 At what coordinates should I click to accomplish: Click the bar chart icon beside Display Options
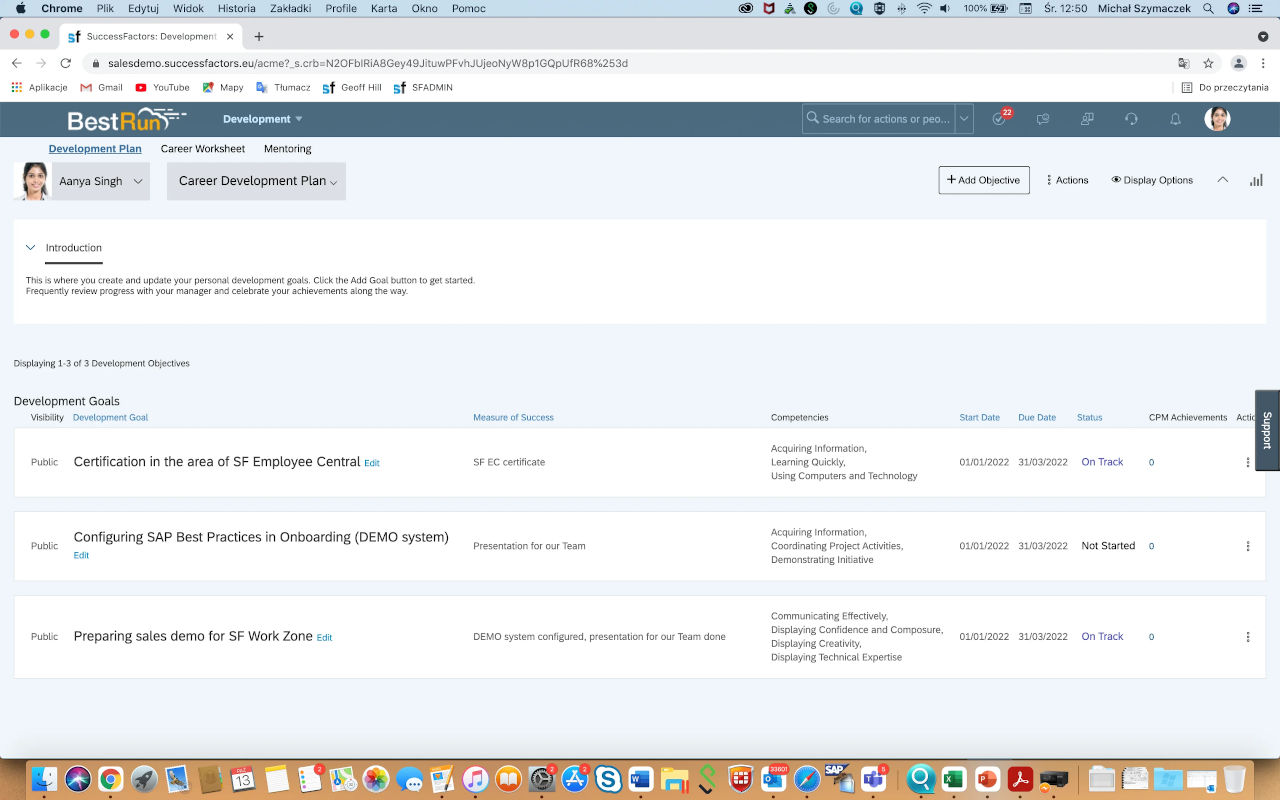[1256, 180]
